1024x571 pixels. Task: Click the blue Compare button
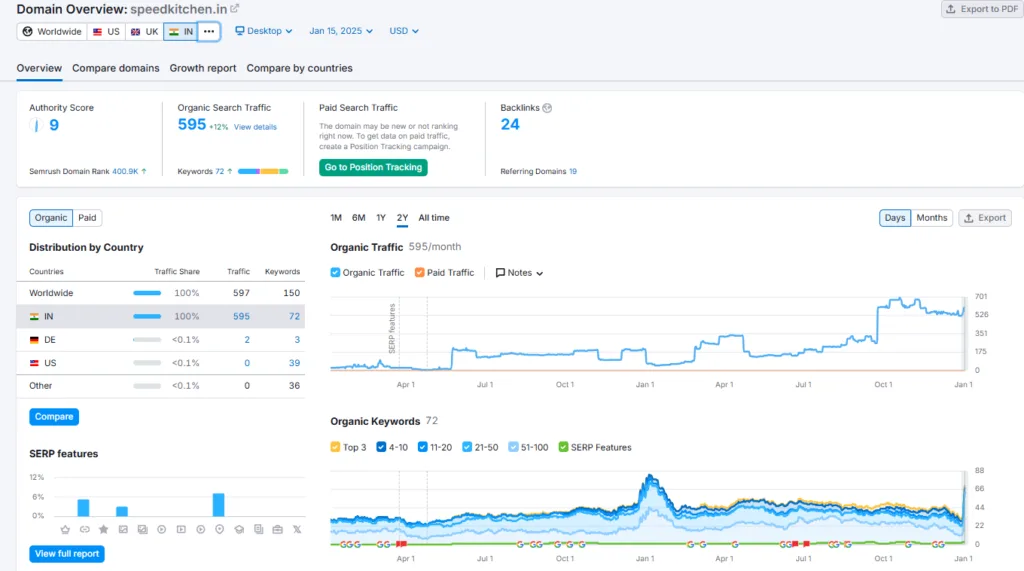54,417
